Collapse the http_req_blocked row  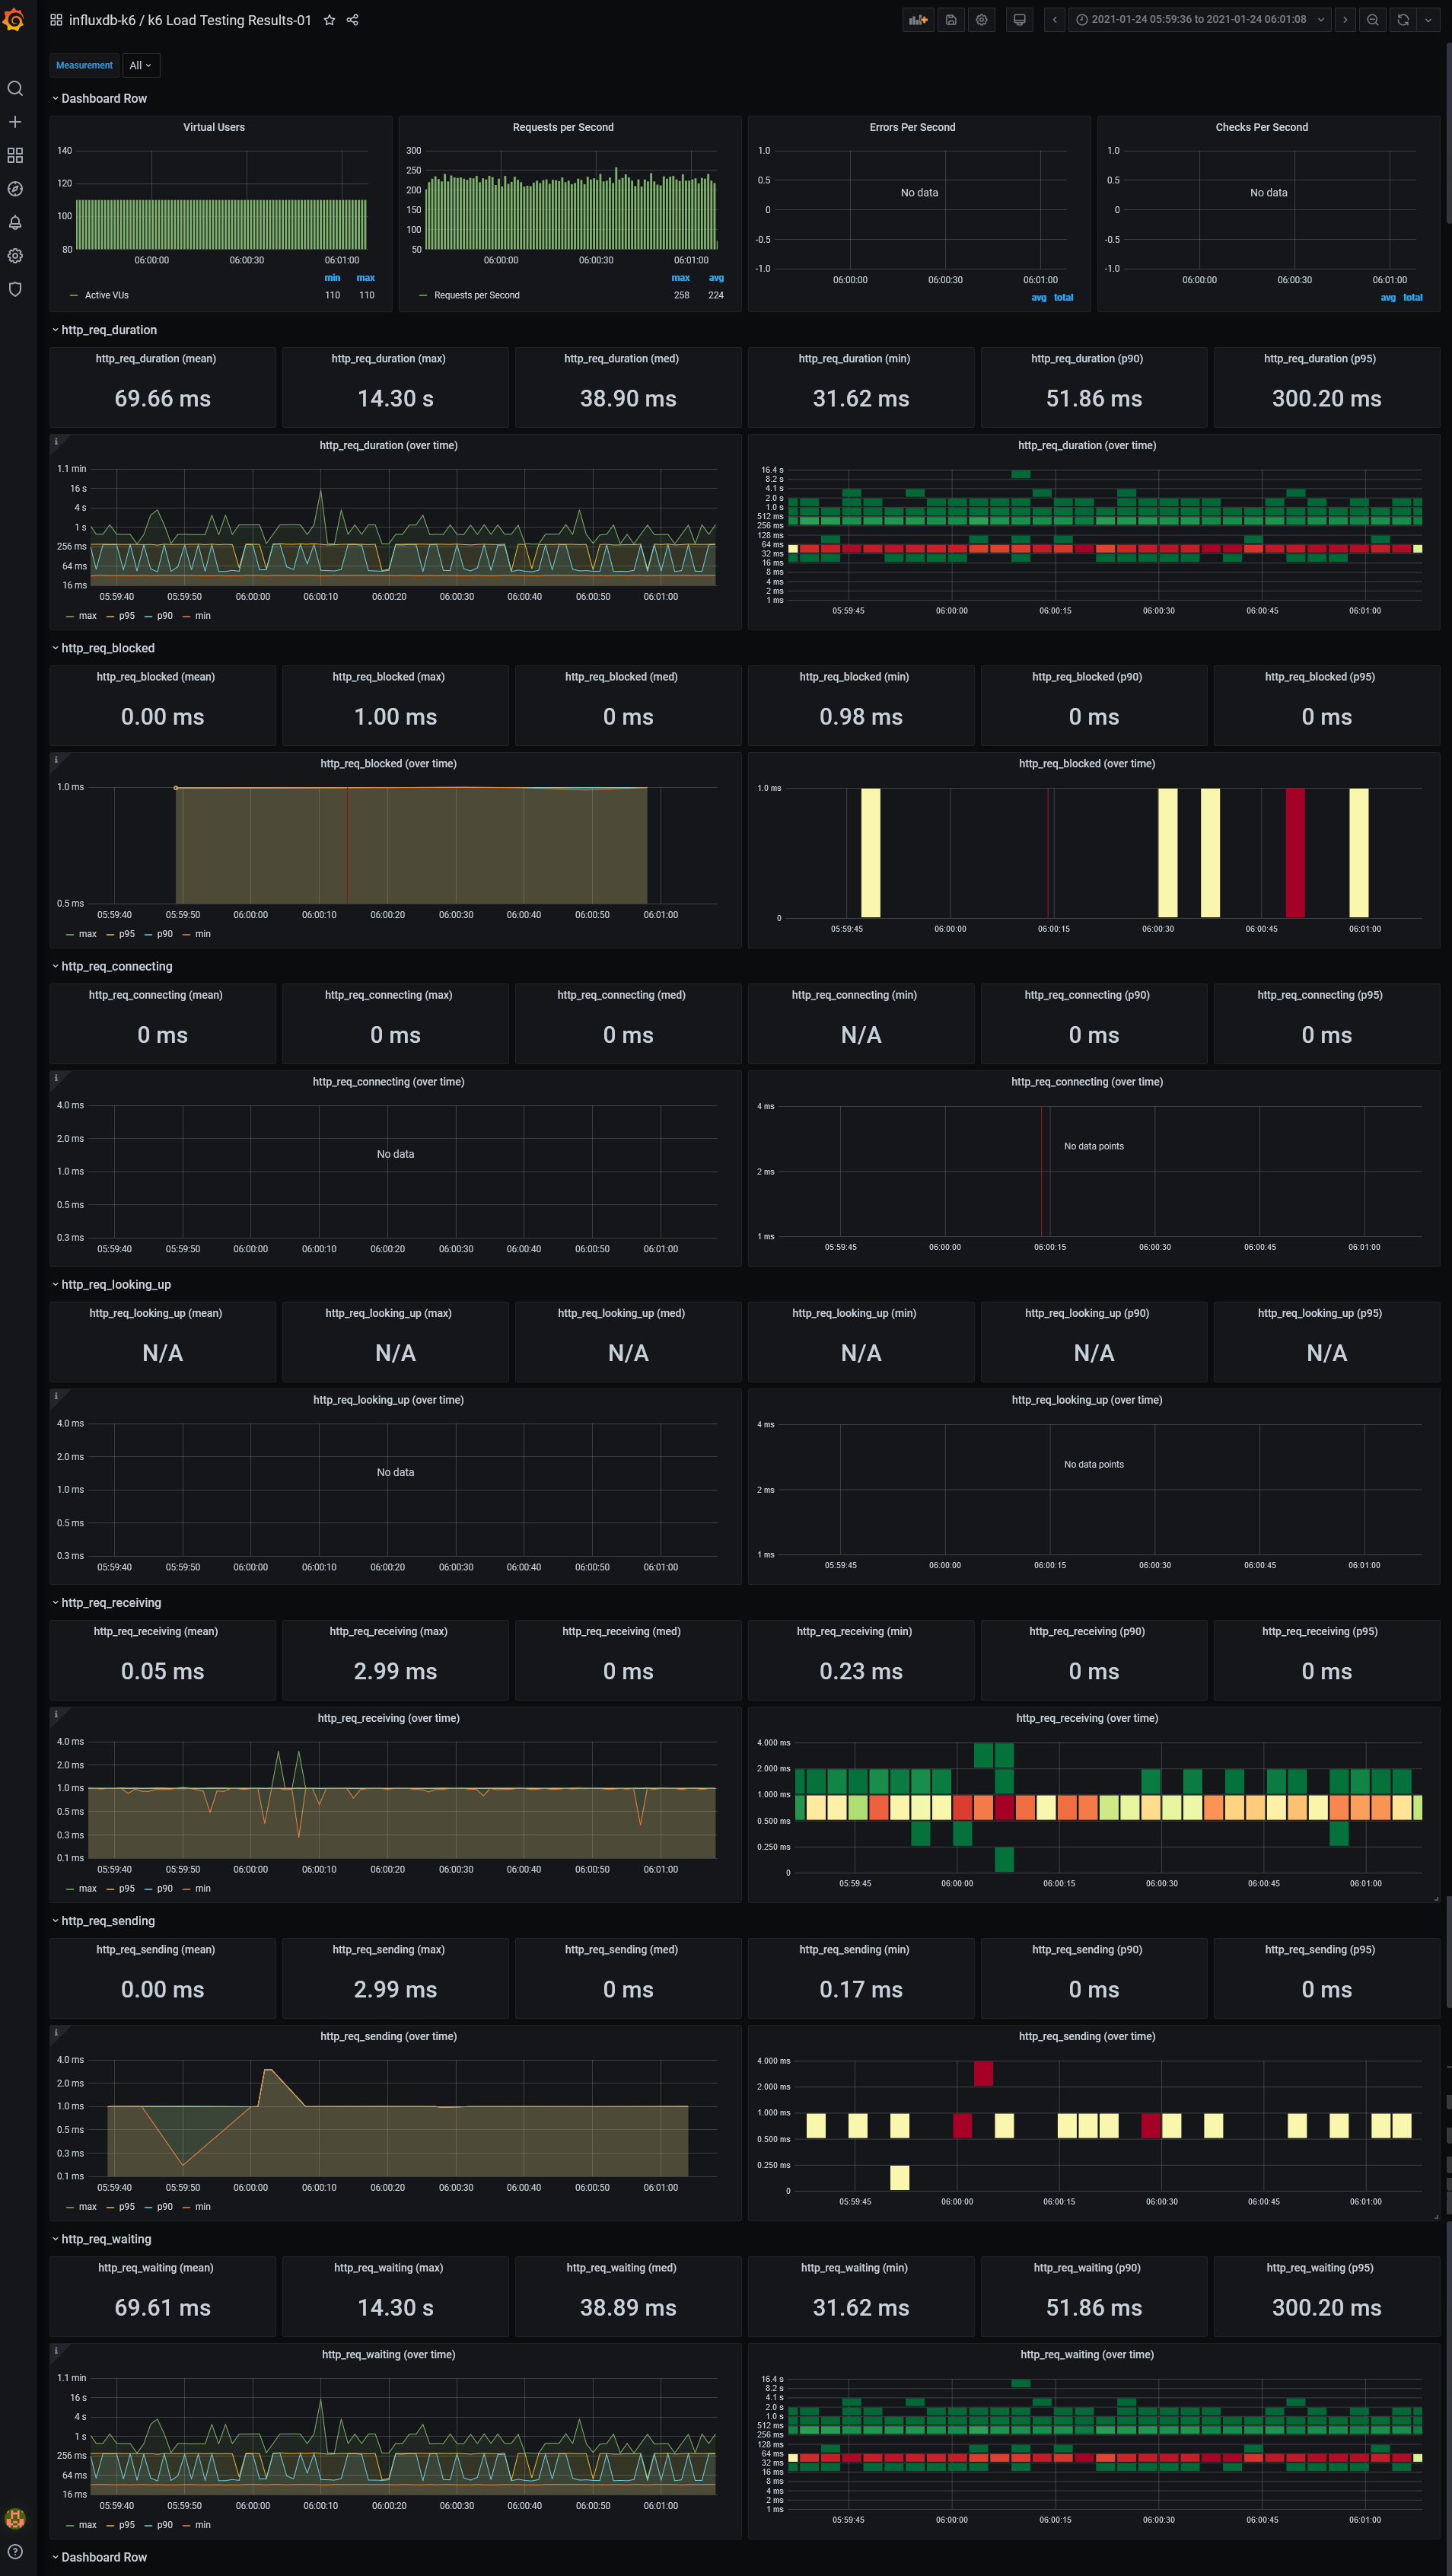pos(107,648)
